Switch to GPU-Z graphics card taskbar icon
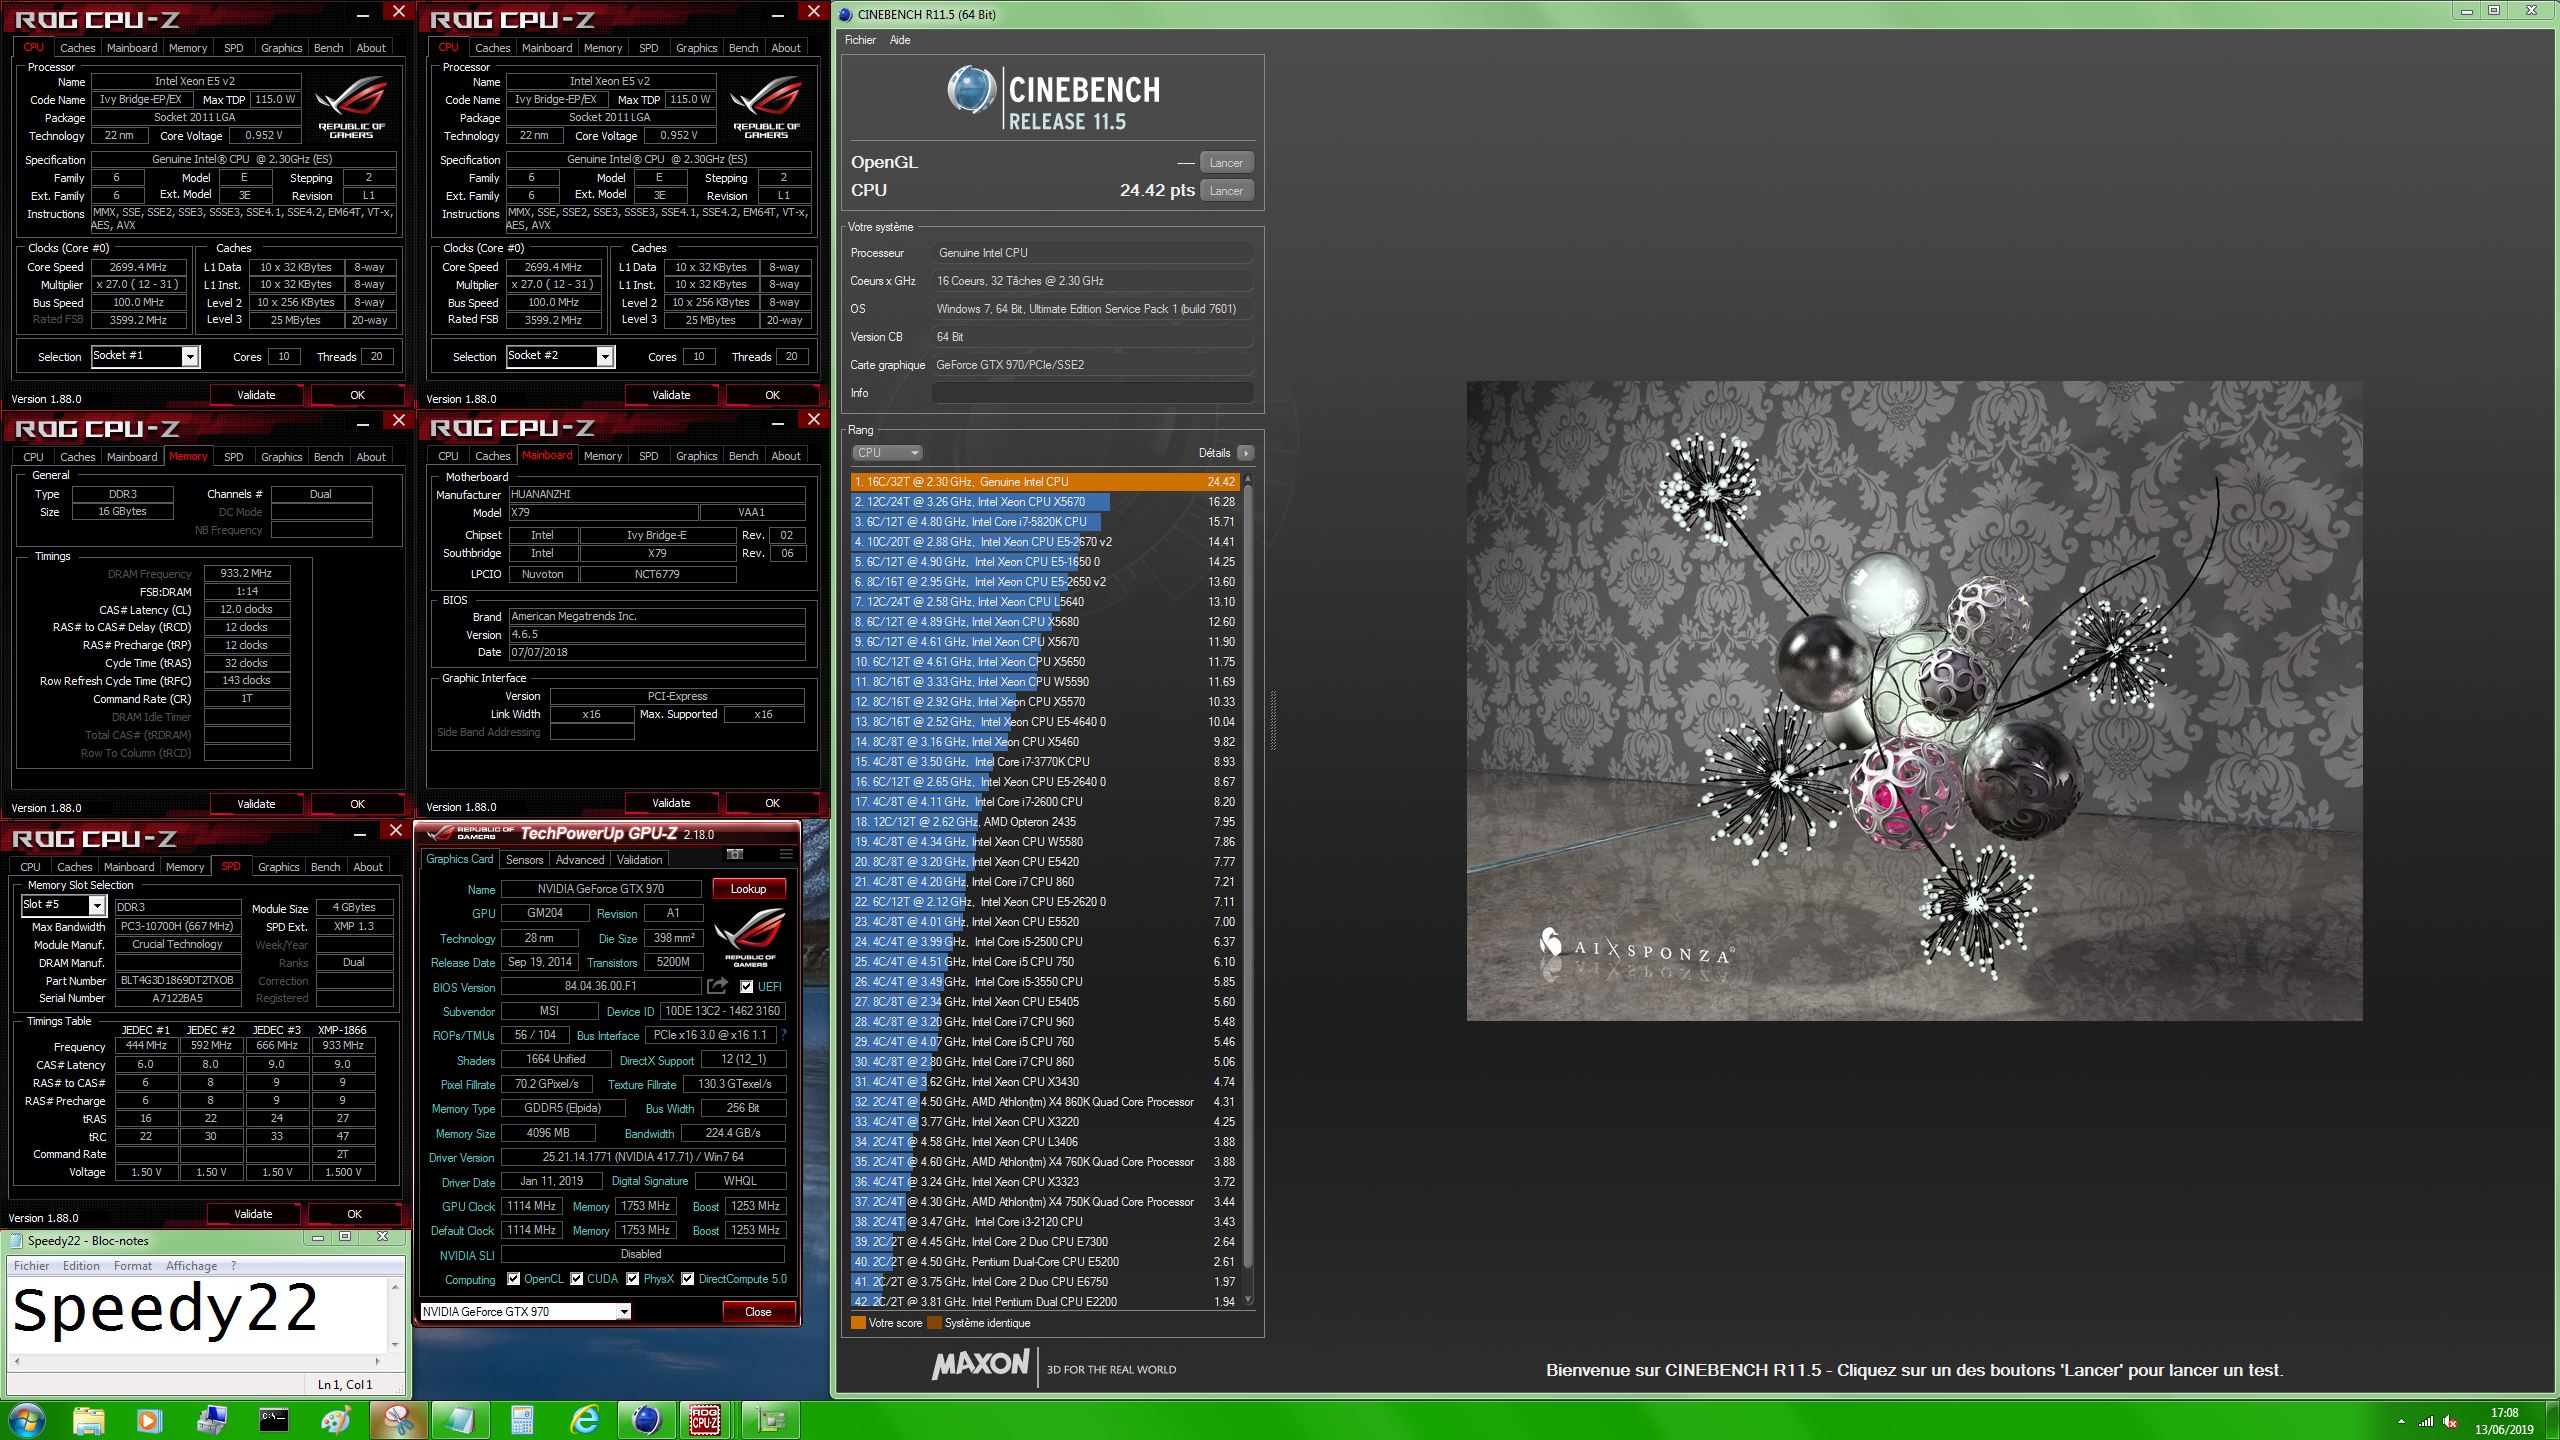 tap(770, 1420)
